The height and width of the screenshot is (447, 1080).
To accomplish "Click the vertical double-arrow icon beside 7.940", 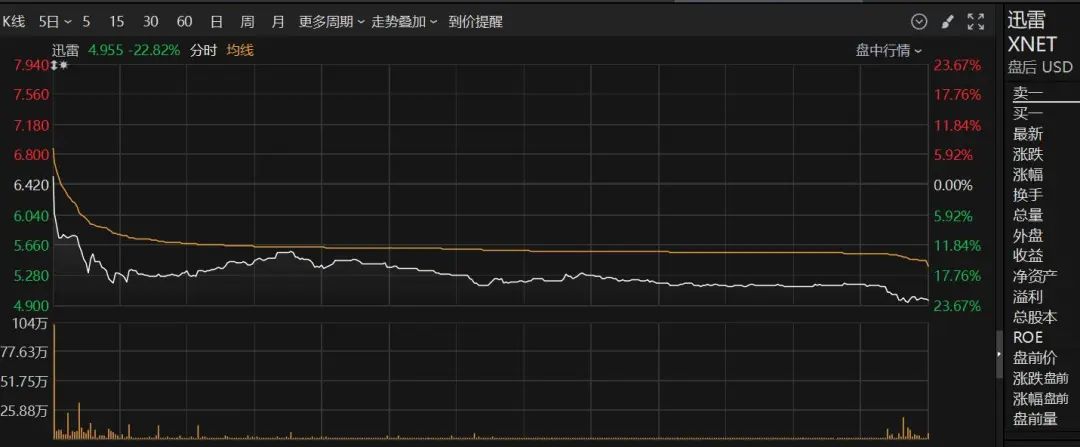I will [56, 65].
